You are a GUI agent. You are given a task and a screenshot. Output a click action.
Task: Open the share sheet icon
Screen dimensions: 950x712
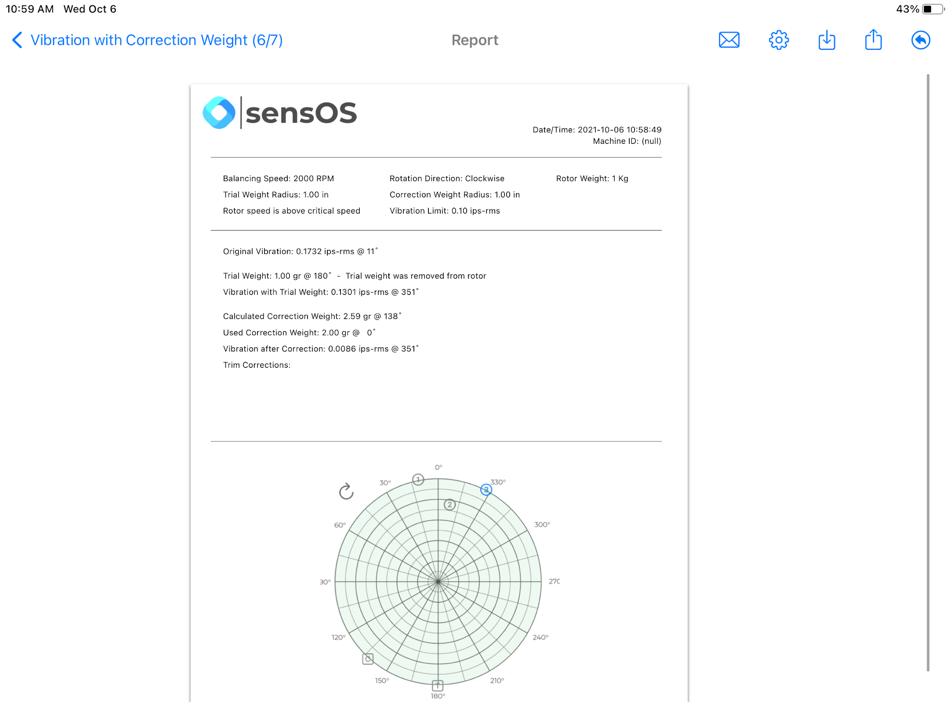(x=873, y=40)
